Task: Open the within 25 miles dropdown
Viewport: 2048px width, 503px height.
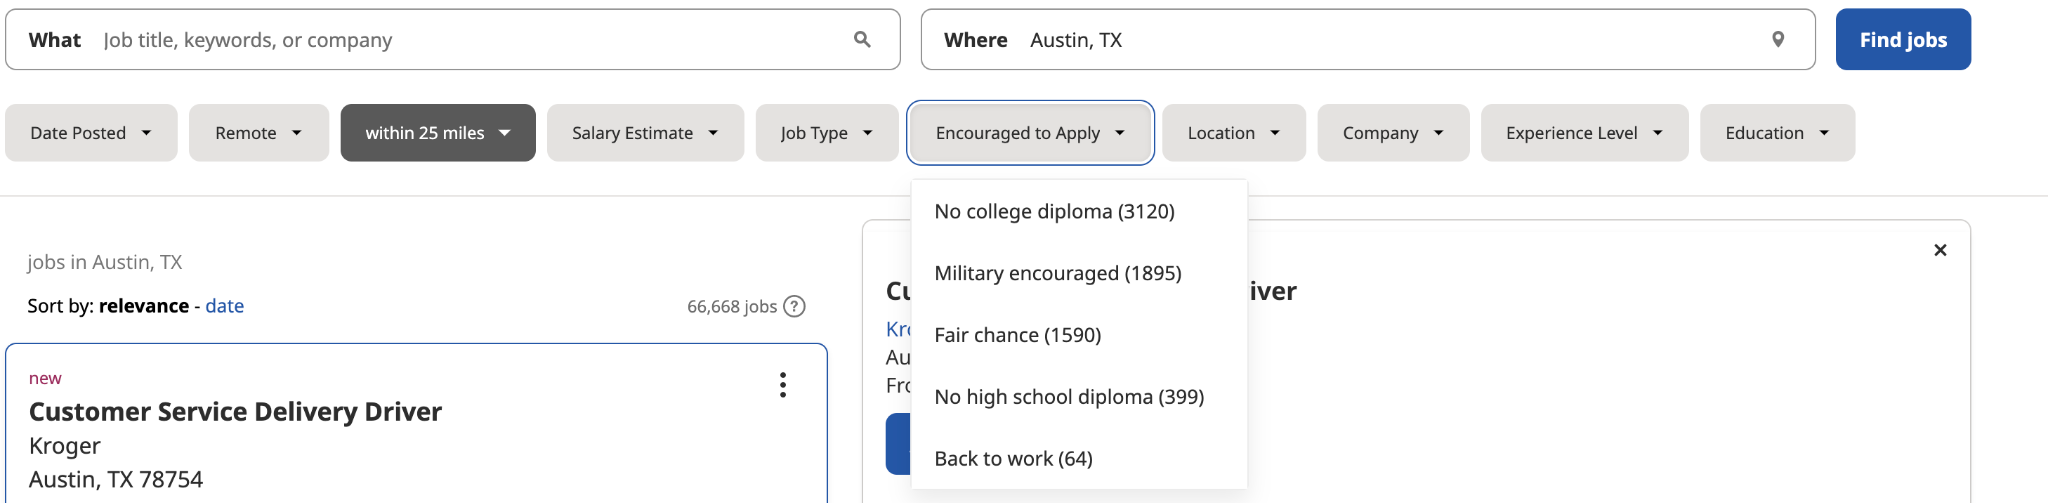Action: pos(438,133)
